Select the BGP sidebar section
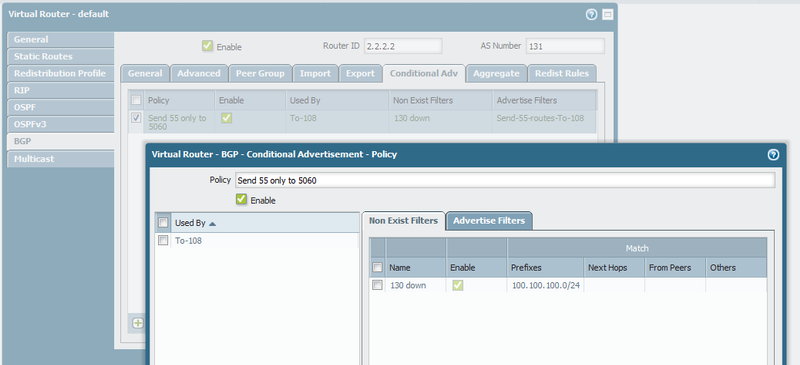Screen dimensions: 800x365 pyautogui.click(x=61, y=141)
